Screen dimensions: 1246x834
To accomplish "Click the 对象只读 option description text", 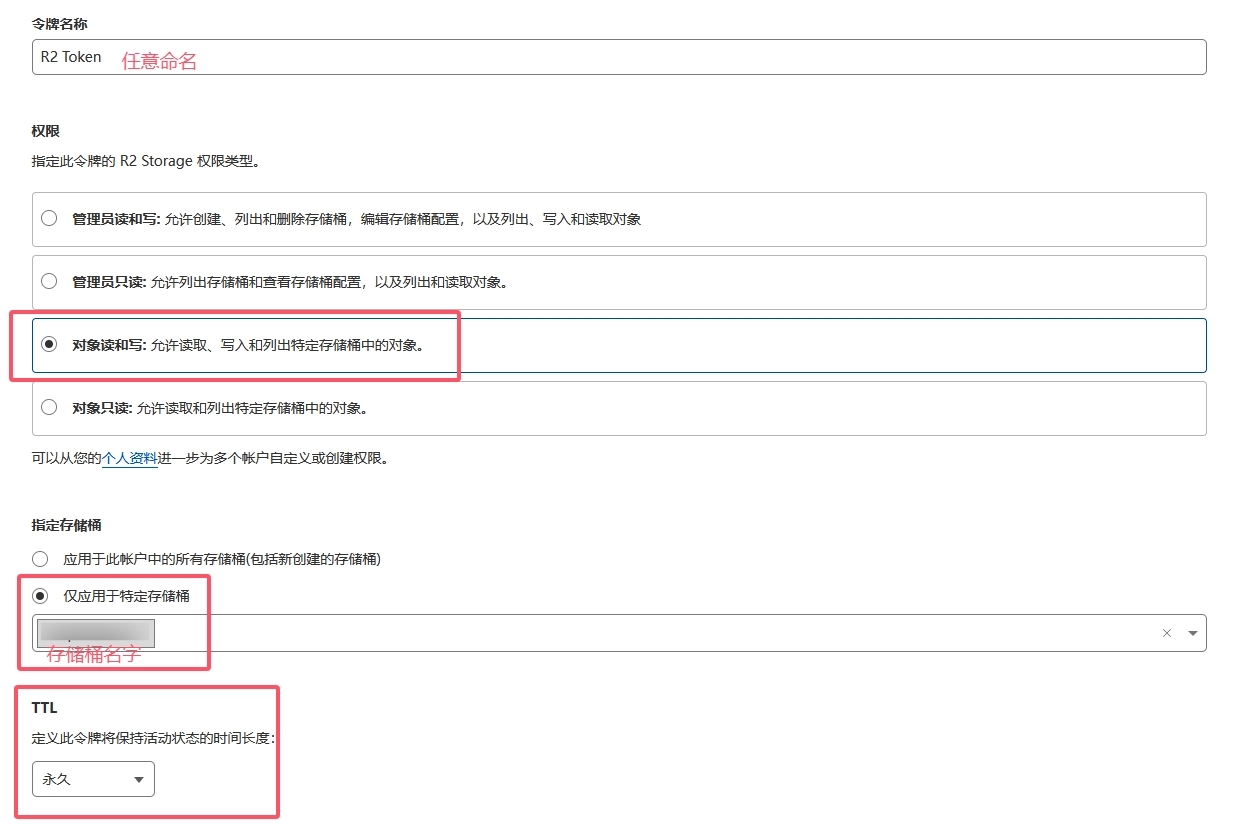I will pyautogui.click(x=252, y=408).
